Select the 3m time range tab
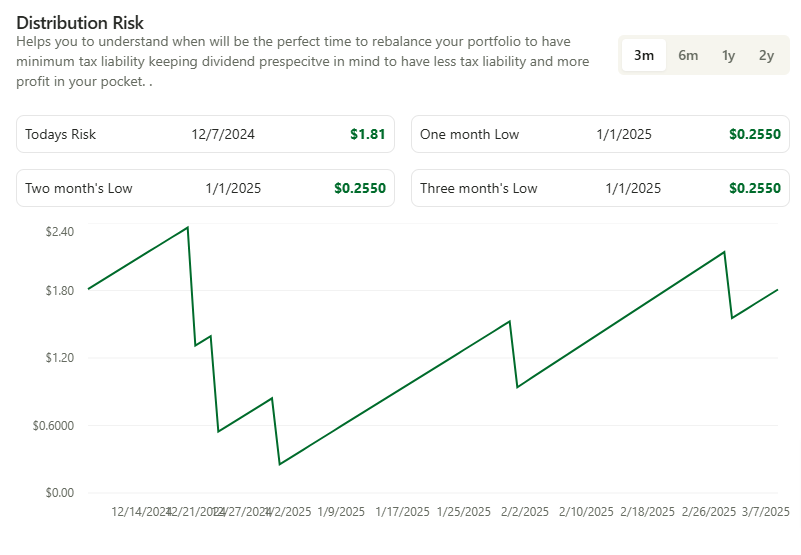The width and height of the screenshot is (801, 555). pos(644,55)
